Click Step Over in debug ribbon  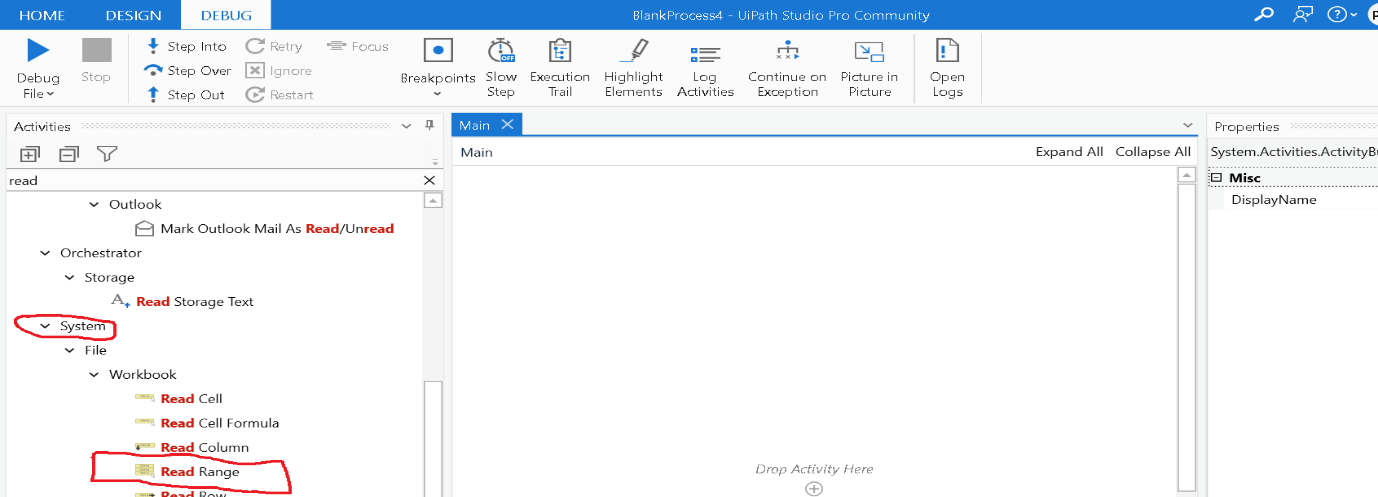point(187,70)
